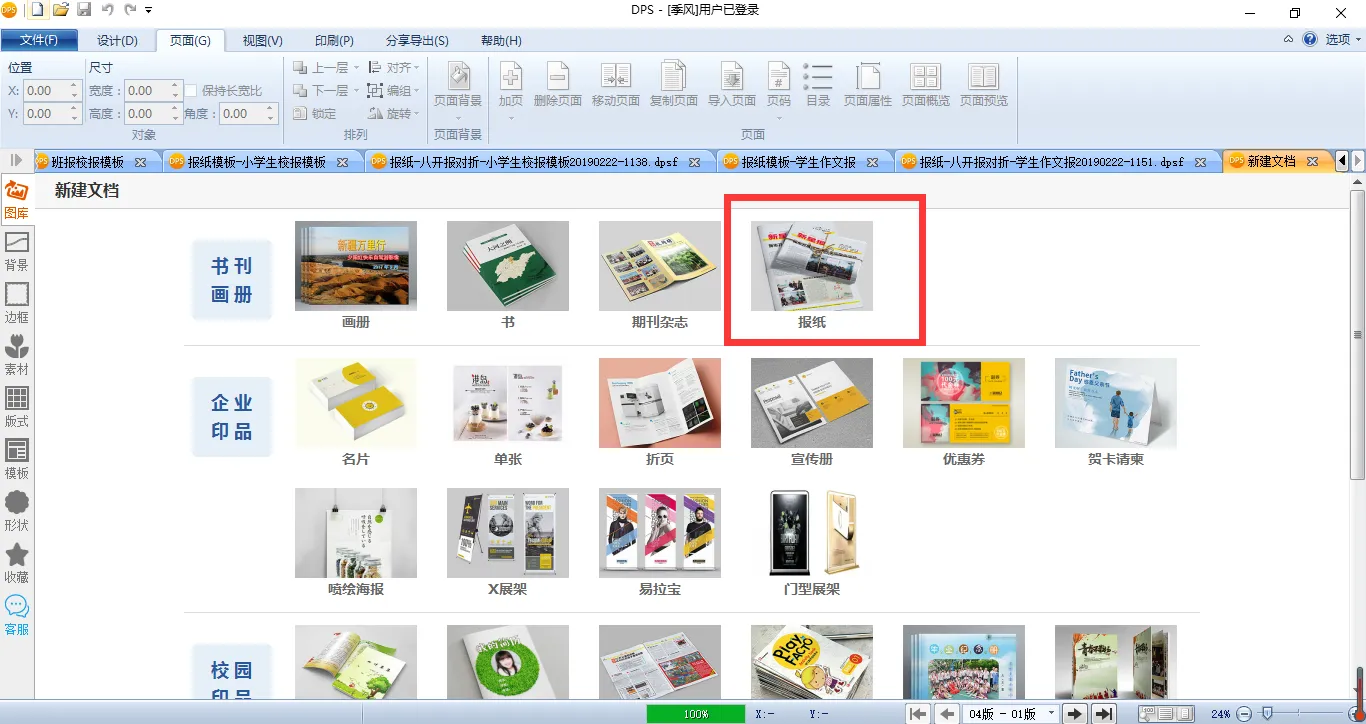1366x724 pixels.
Task: Click the zoom slider handle in status bar
Action: coord(1267,714)
